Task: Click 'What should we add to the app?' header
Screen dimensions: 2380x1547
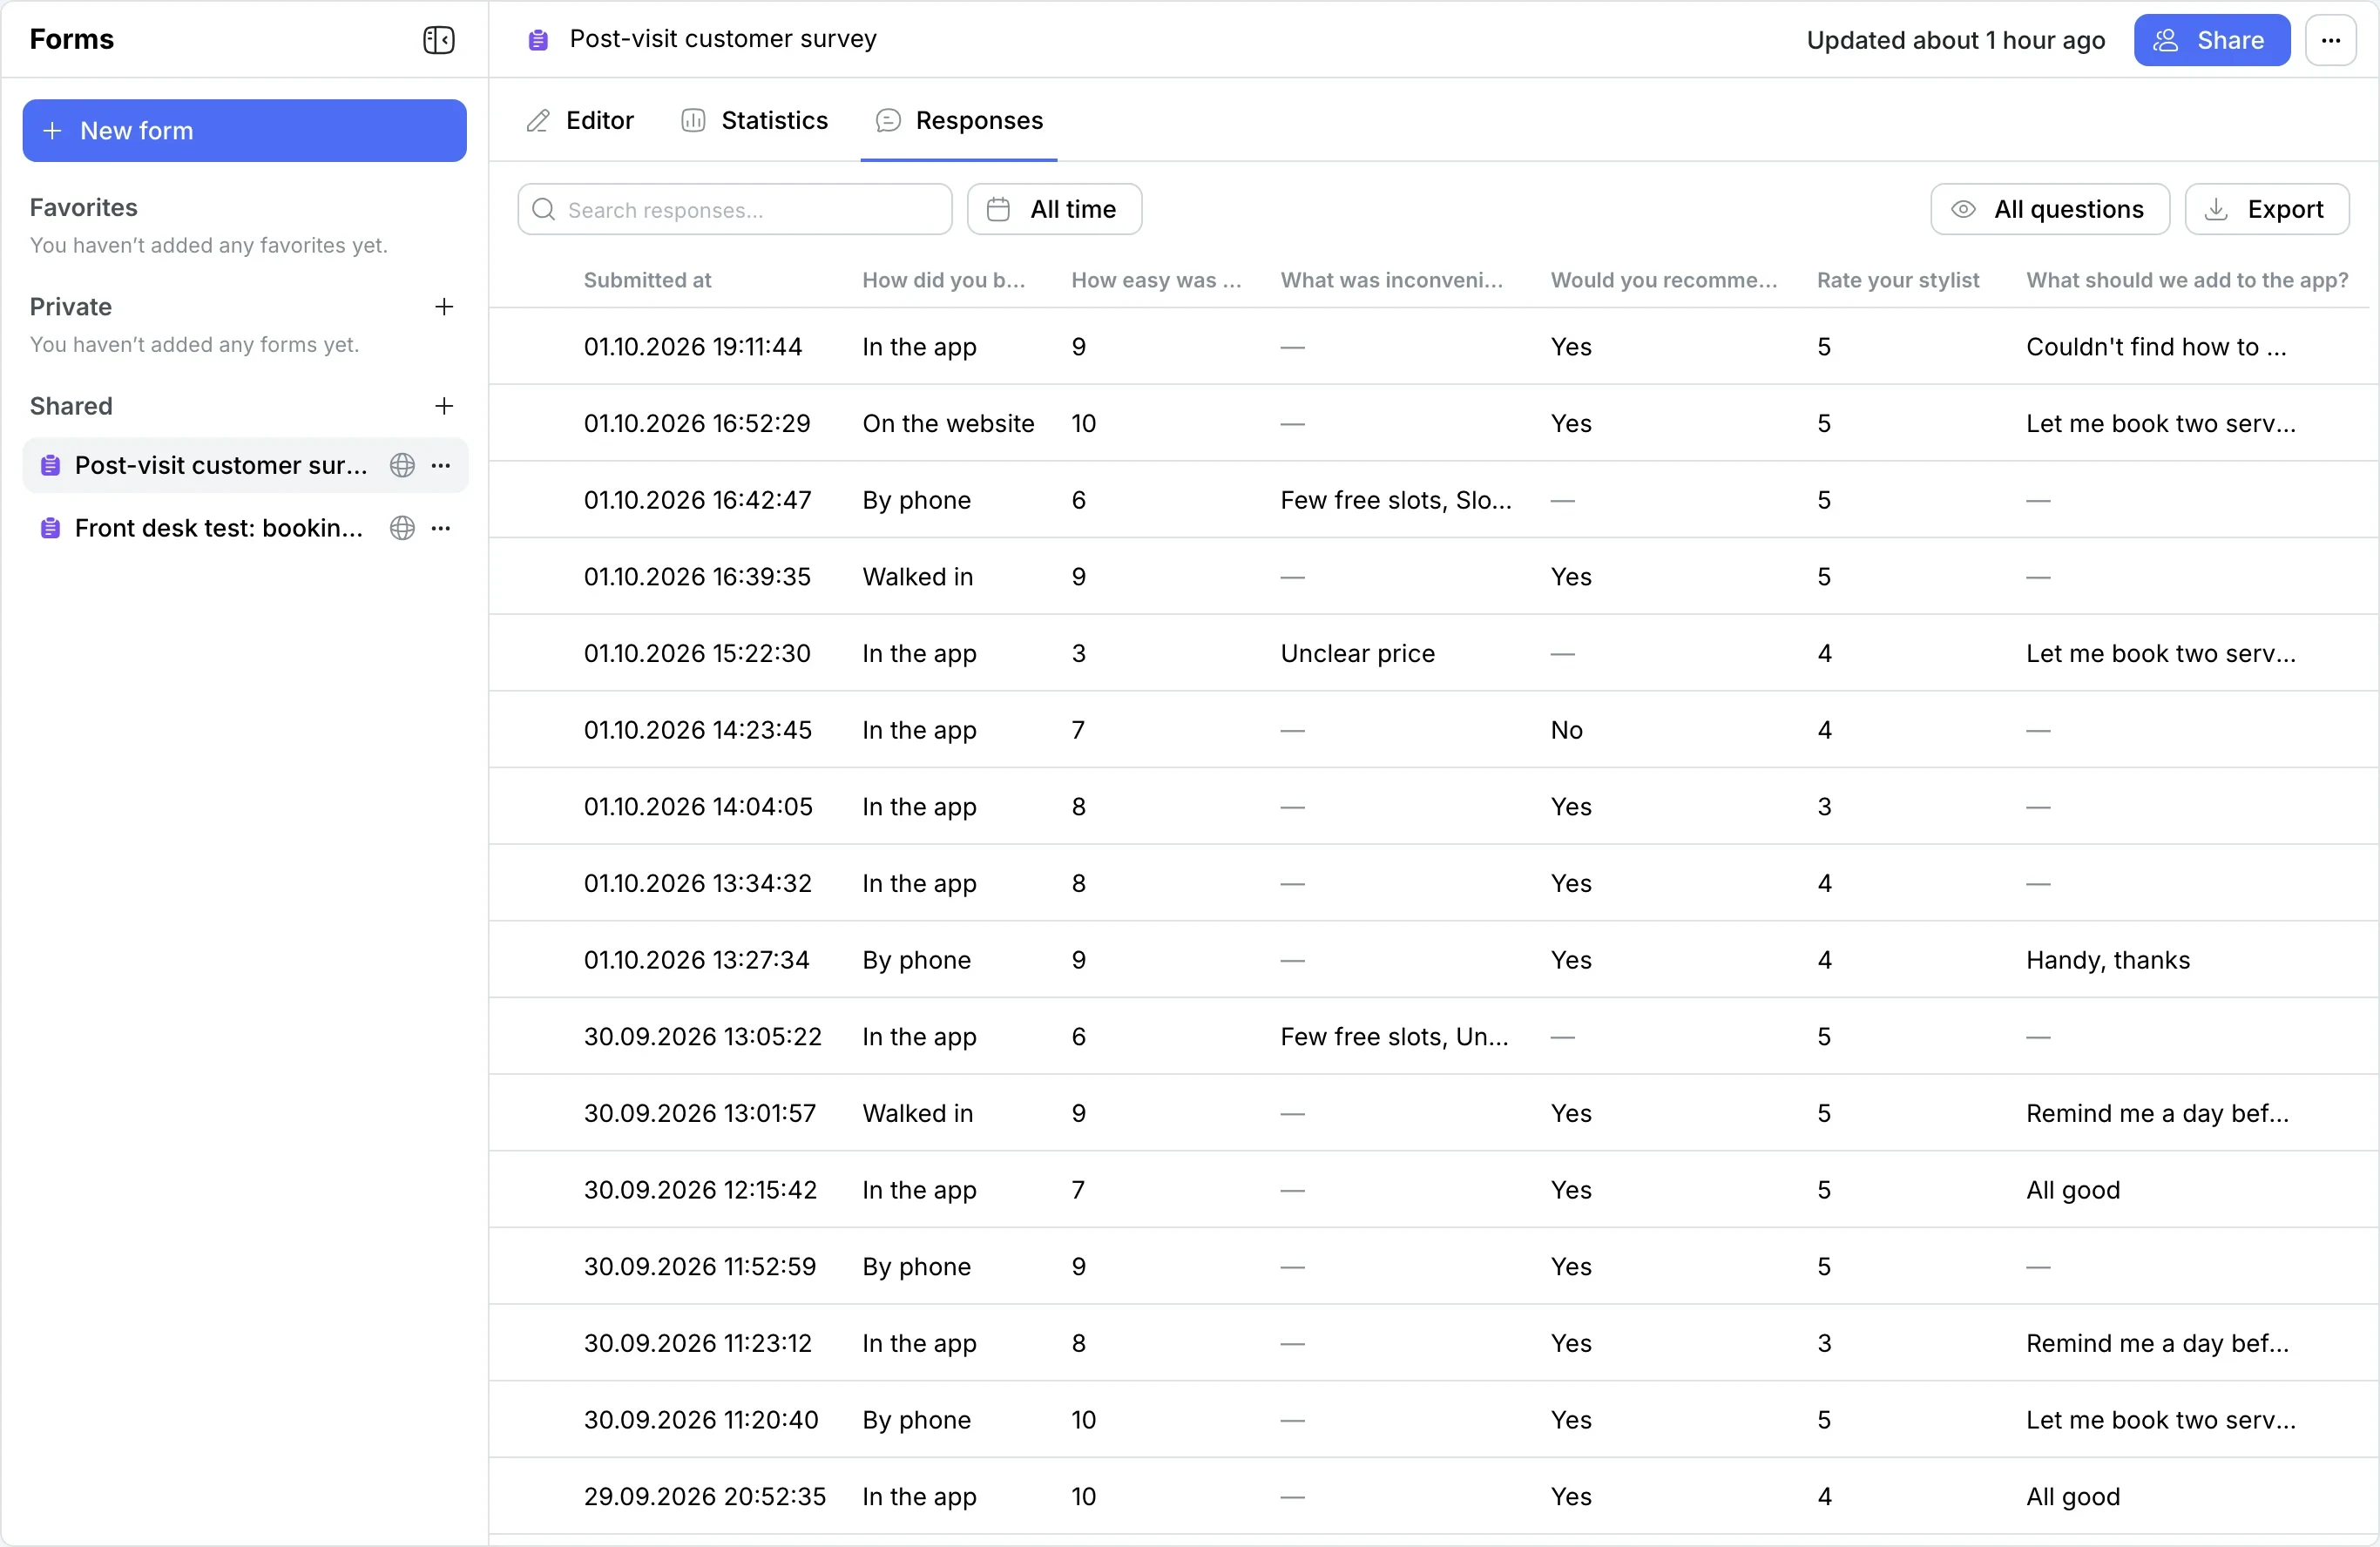Action: pyautogui.click(x=2187, y=281)
